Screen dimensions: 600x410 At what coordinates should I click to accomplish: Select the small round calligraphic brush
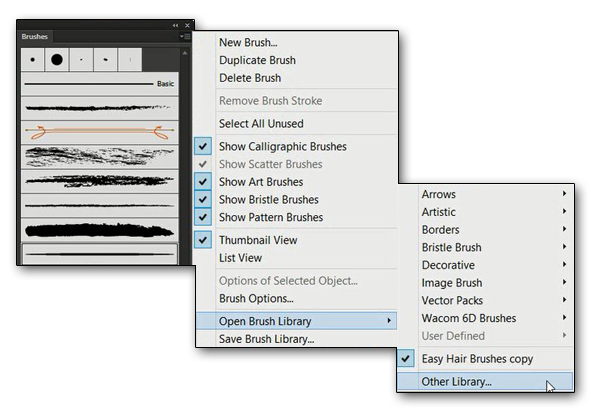pos(33,59)
